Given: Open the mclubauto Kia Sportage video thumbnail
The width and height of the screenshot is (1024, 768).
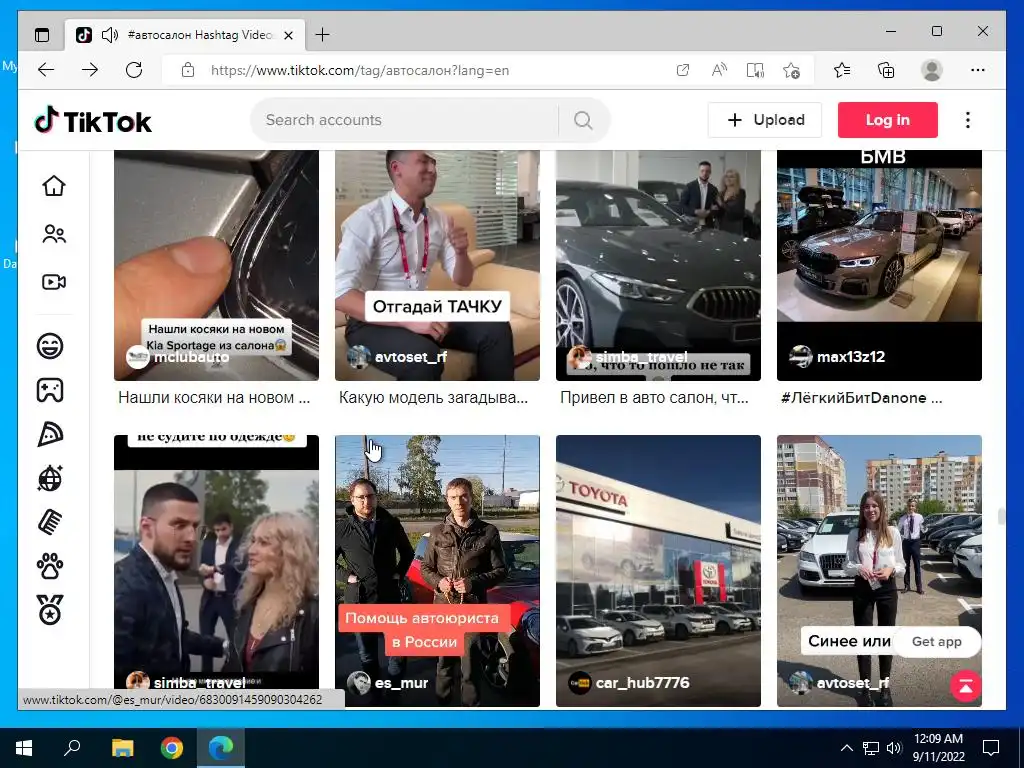Looking at the screenshot, I should coord(216,265).
